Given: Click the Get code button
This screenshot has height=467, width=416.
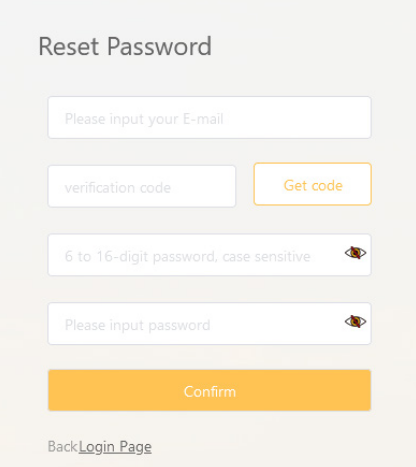Looking at the screenshot, I should click(x=313, y=184).
